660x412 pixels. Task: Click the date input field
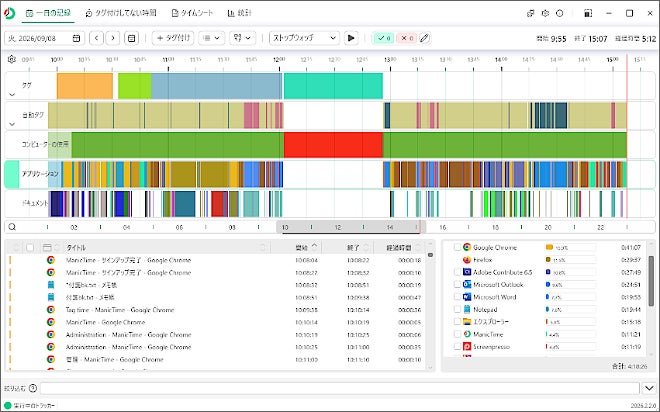tap(44, 38)
